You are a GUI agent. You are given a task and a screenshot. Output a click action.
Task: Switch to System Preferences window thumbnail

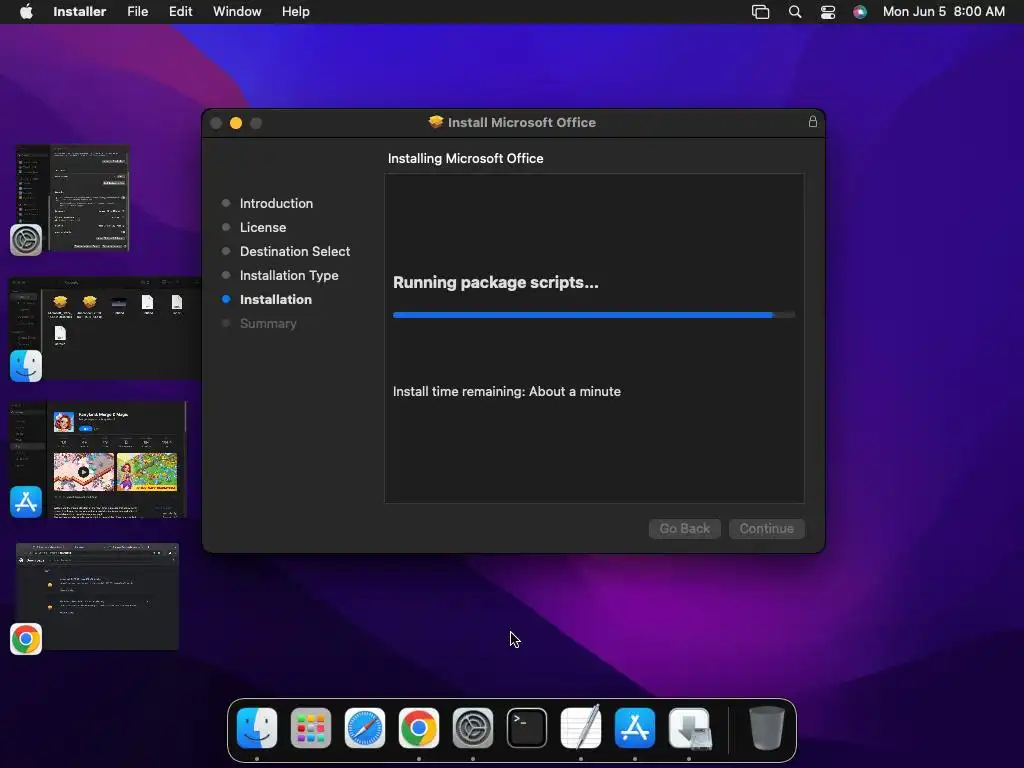point(73,198)
